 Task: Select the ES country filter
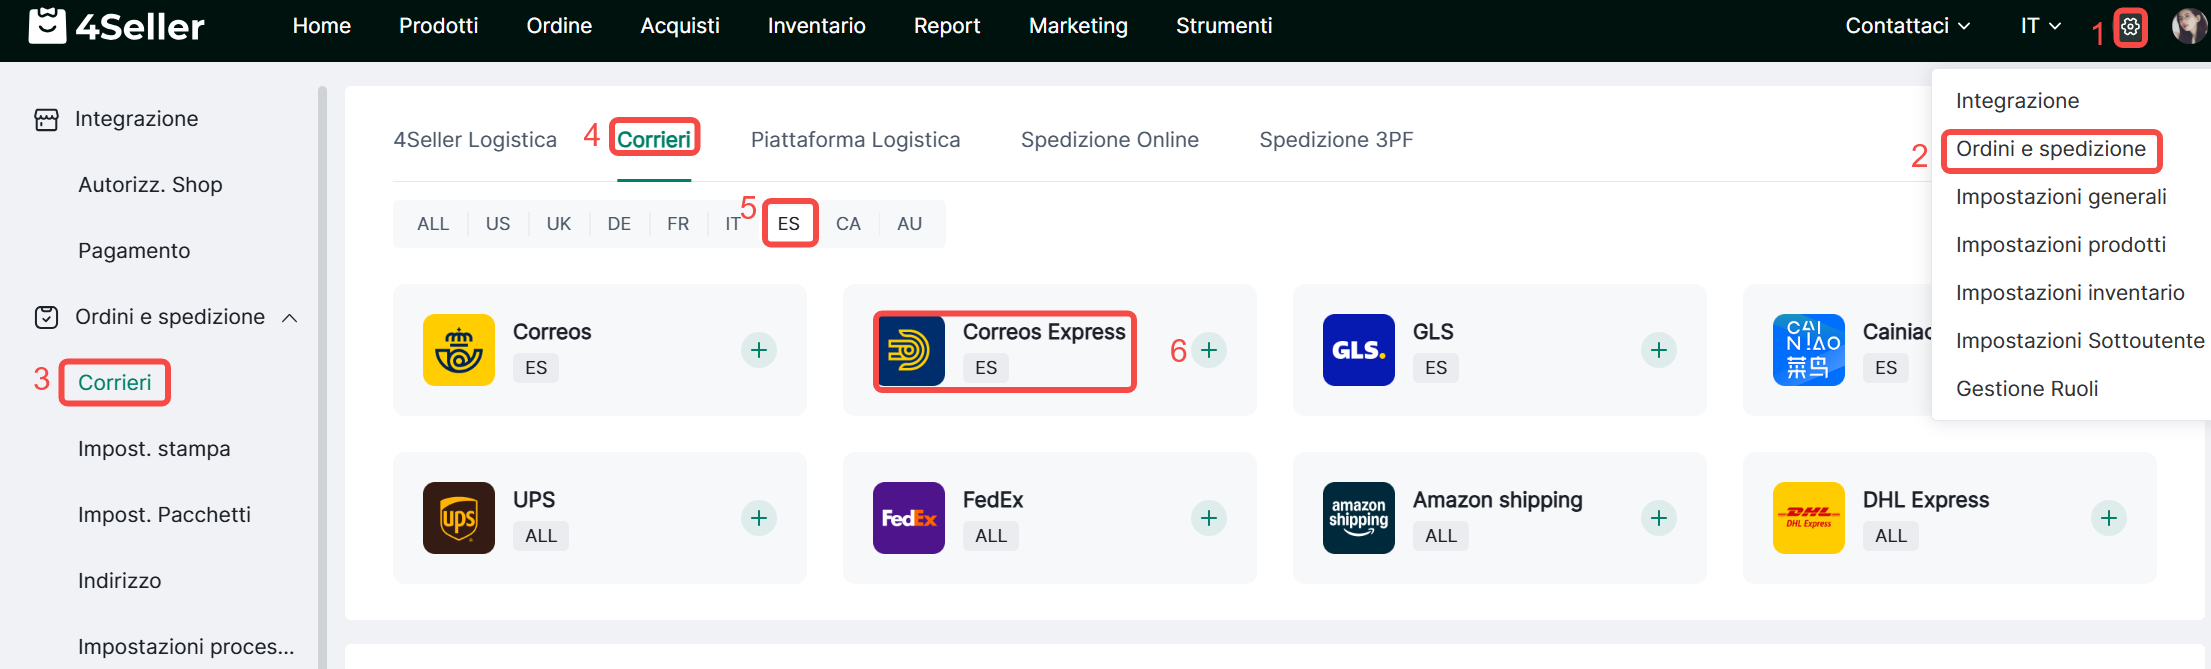pyautogui.click(x=789, y=224)
